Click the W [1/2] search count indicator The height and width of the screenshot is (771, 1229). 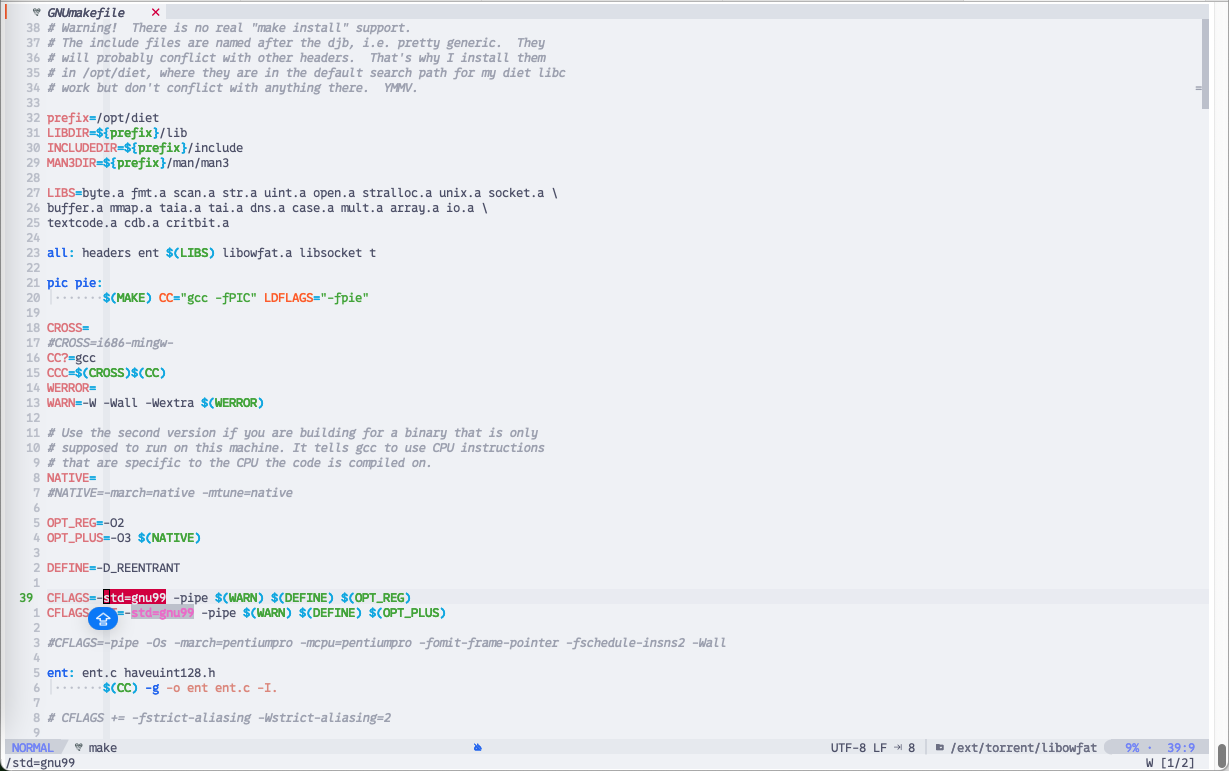[1170, 763]
